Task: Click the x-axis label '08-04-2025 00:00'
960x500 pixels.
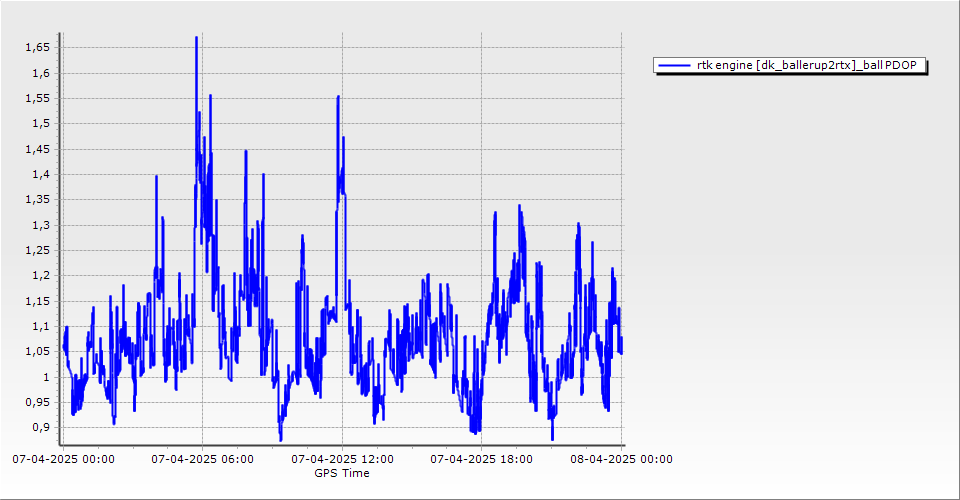Action: [621, 459]
